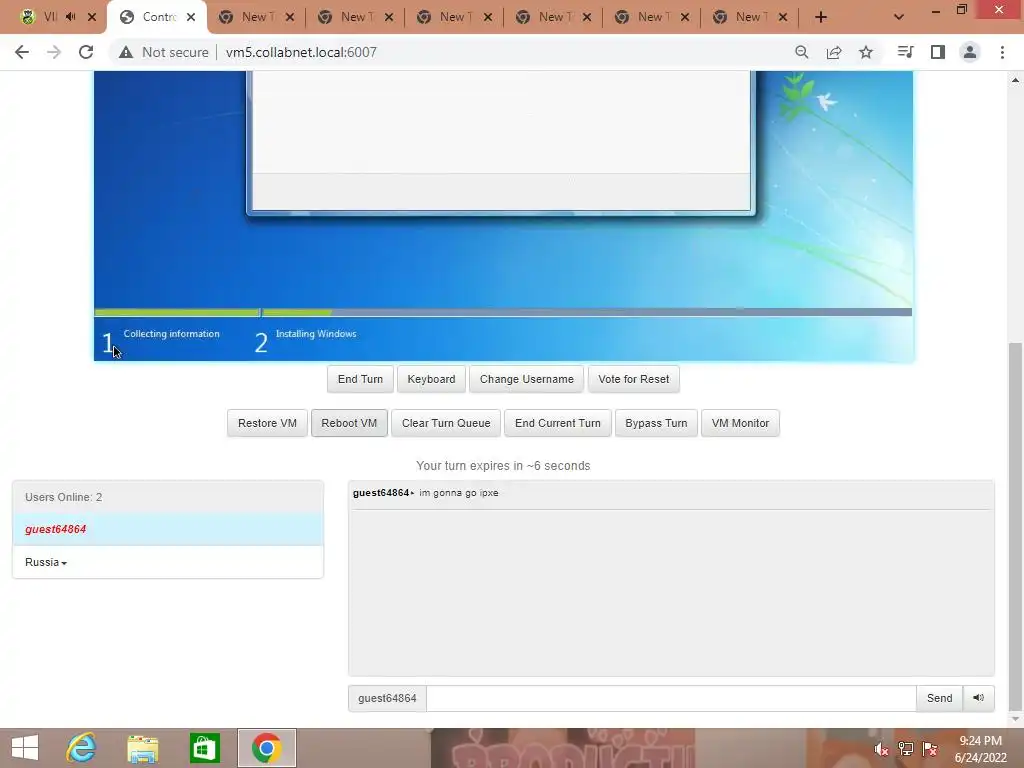Click the address bar URL vm5.collabnet.local:6007
The image size is (1024, 768).
(x=301, y=52)
